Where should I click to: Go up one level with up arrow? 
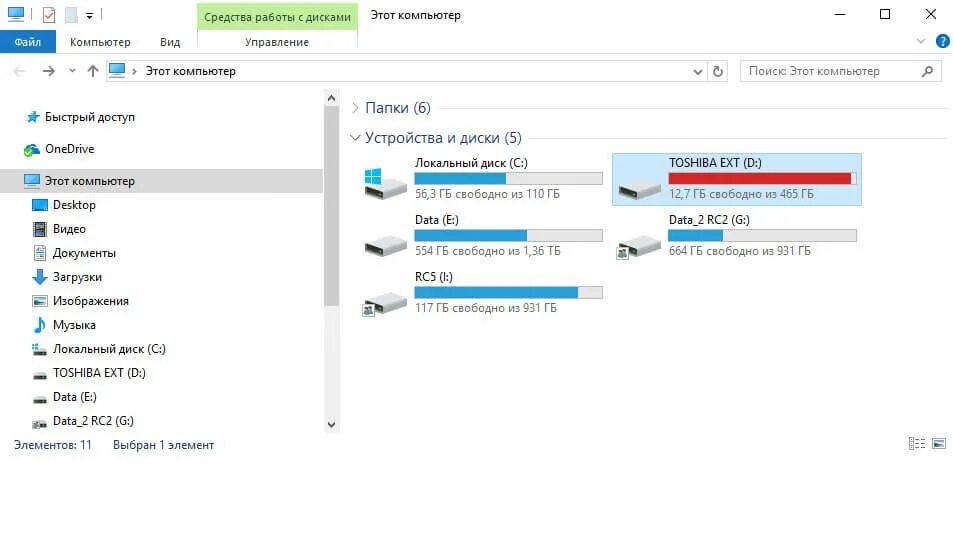pos(93,71)
